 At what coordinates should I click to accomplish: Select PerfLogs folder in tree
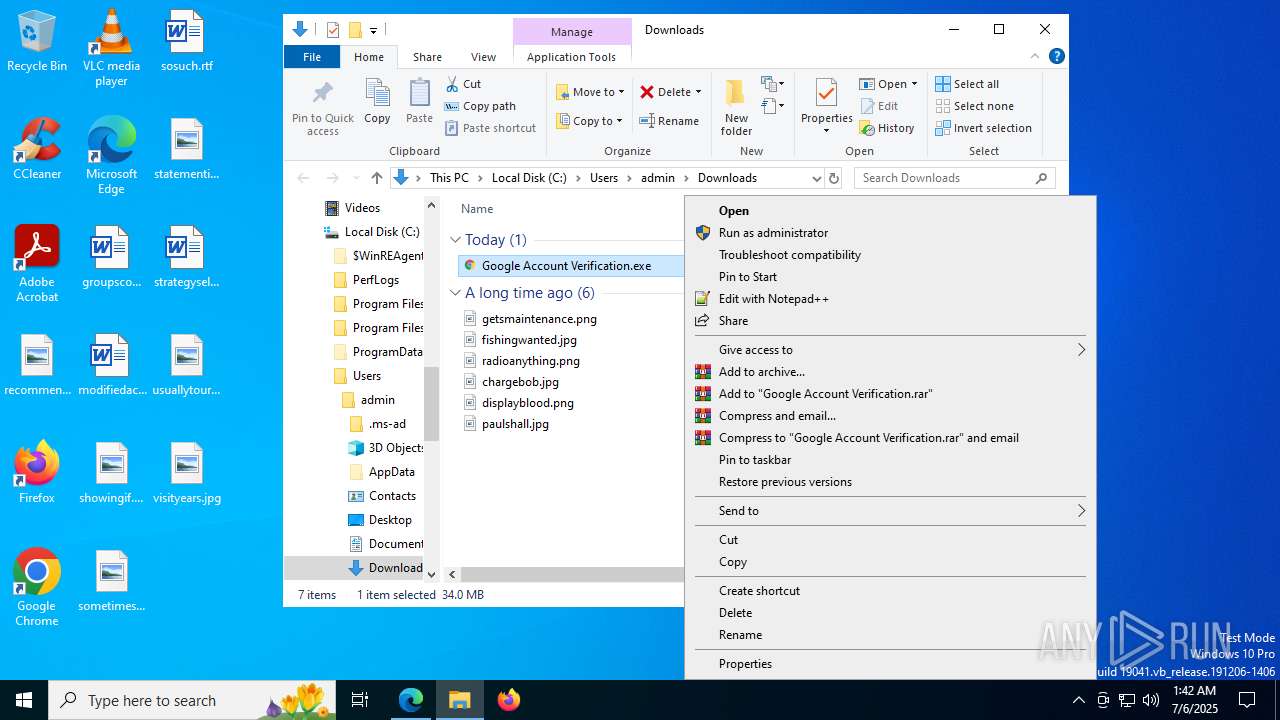[x=375, y=280]
